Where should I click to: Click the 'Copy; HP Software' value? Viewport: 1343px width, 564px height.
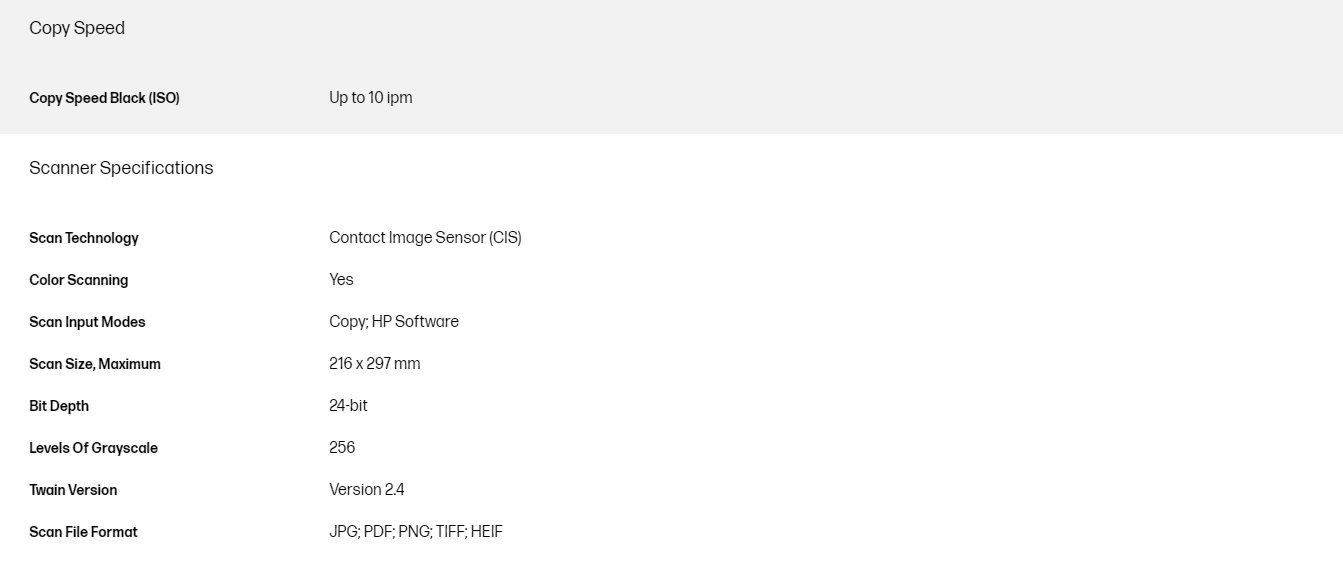click(394, 322)
